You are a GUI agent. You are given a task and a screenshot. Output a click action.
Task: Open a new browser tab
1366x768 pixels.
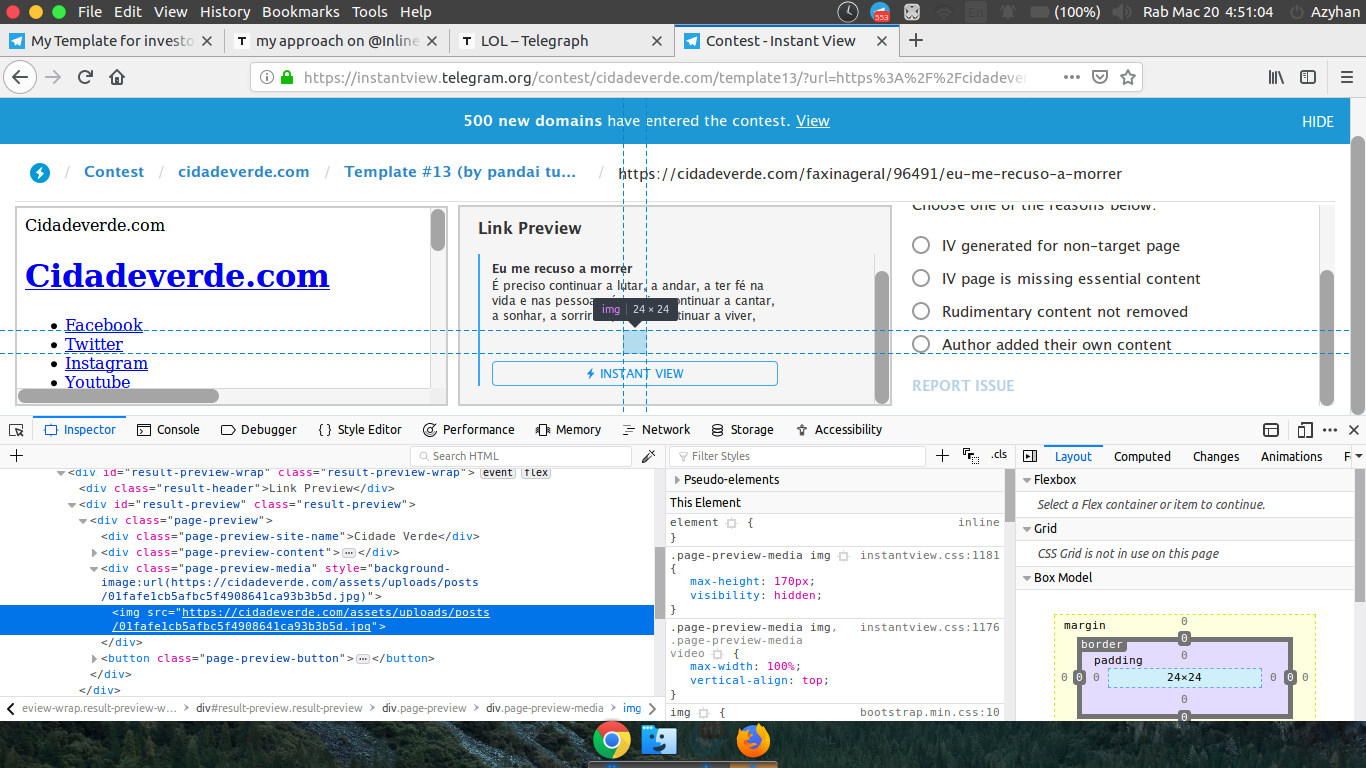915,41
